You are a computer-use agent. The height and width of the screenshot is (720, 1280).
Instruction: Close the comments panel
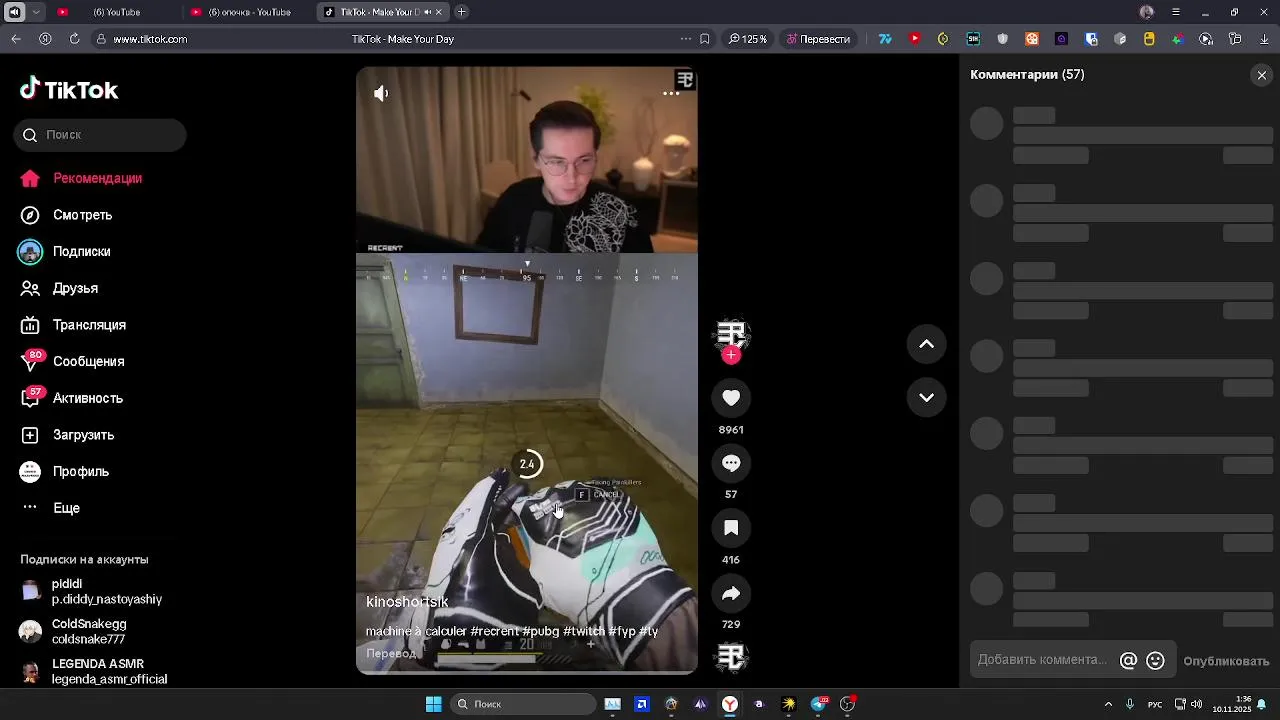pyautogui.click(x=1261, y=75)
